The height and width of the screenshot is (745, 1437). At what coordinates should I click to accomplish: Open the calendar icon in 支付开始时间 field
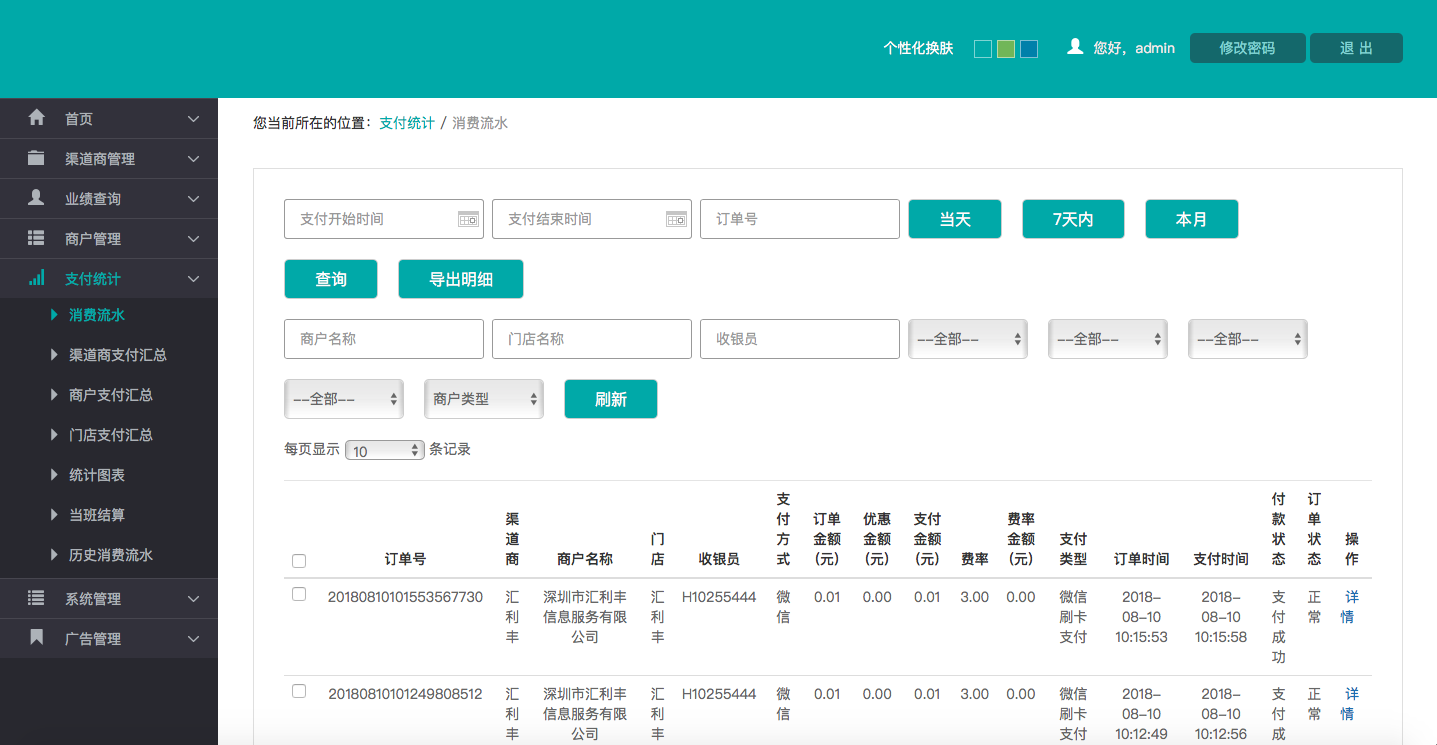click(x=468, y=219)
